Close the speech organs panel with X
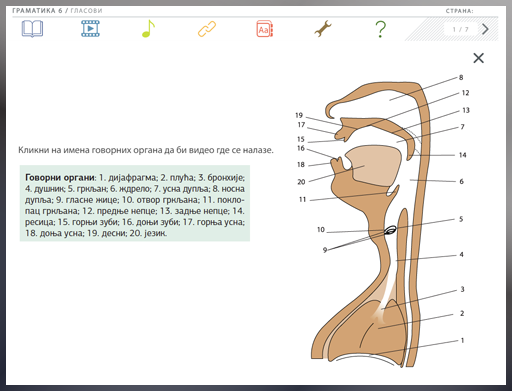 click(x=479, y=58)
